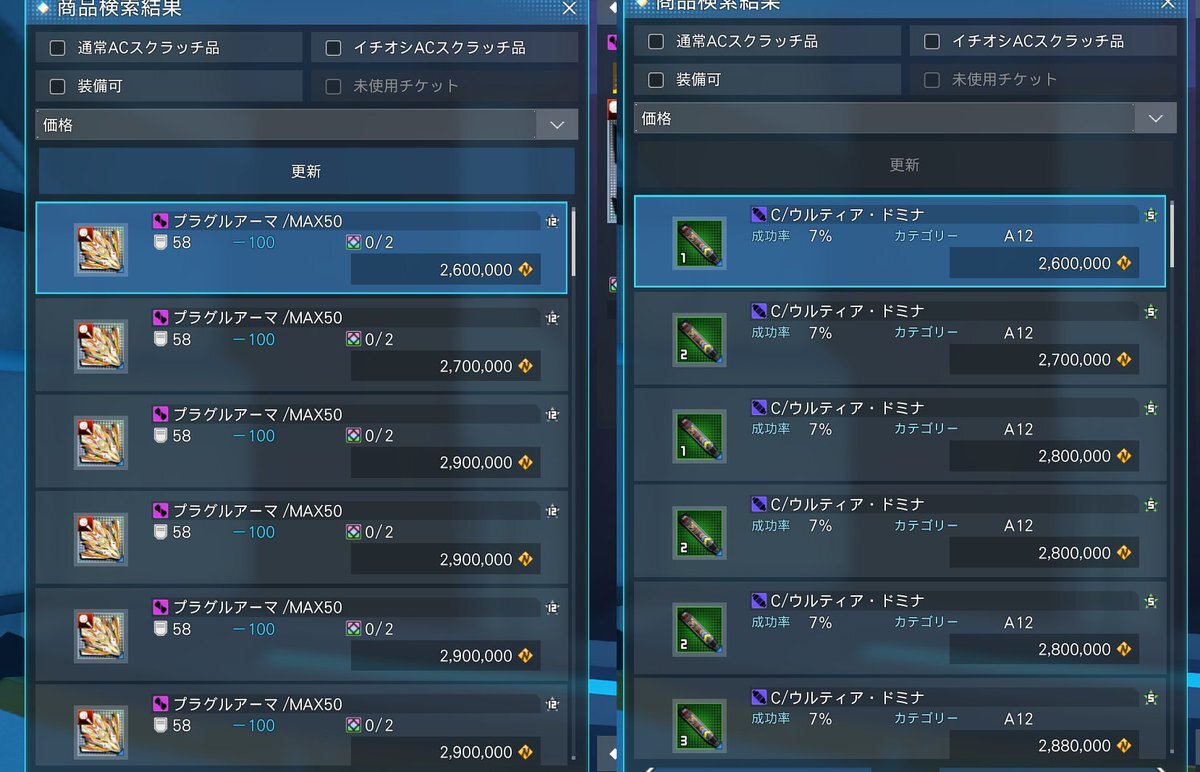Click the armor icon of the 2,600,000 listing

pos(100,249)
